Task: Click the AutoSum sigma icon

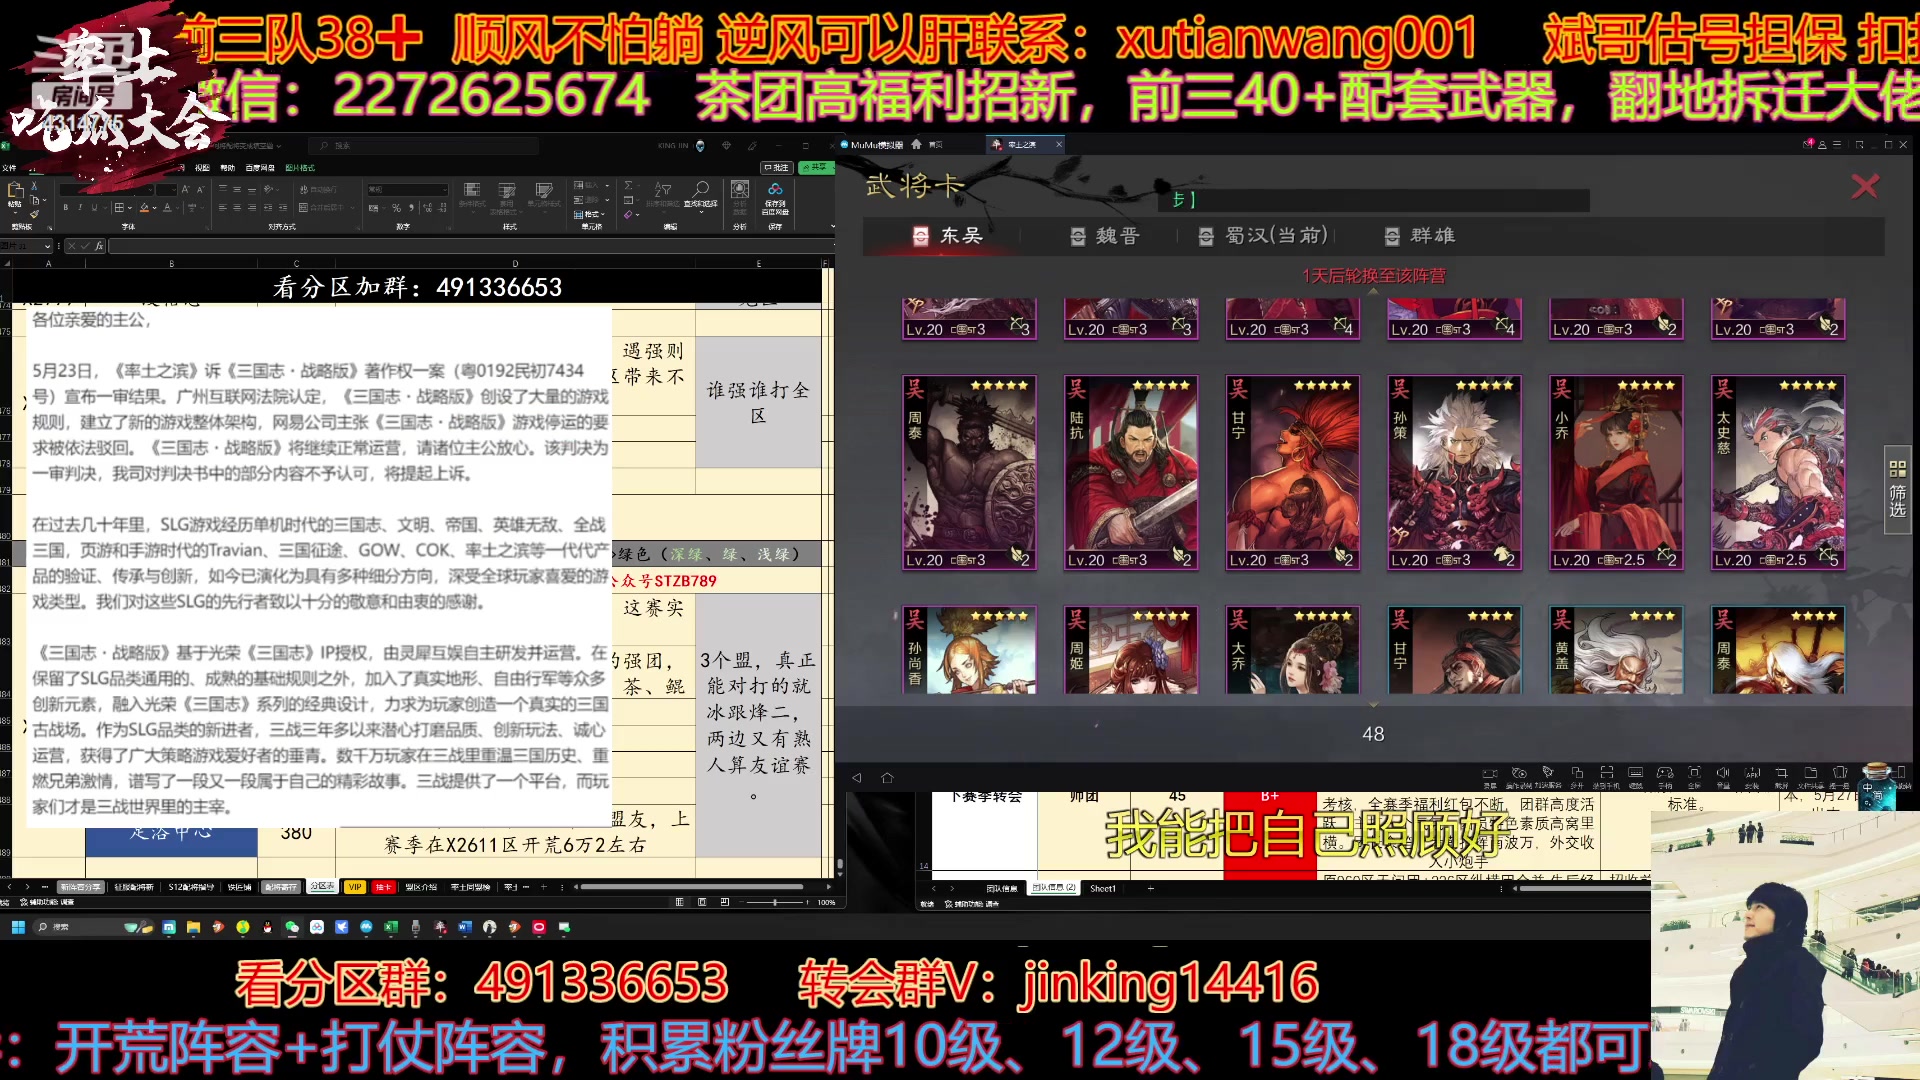Action: (628, 185)
